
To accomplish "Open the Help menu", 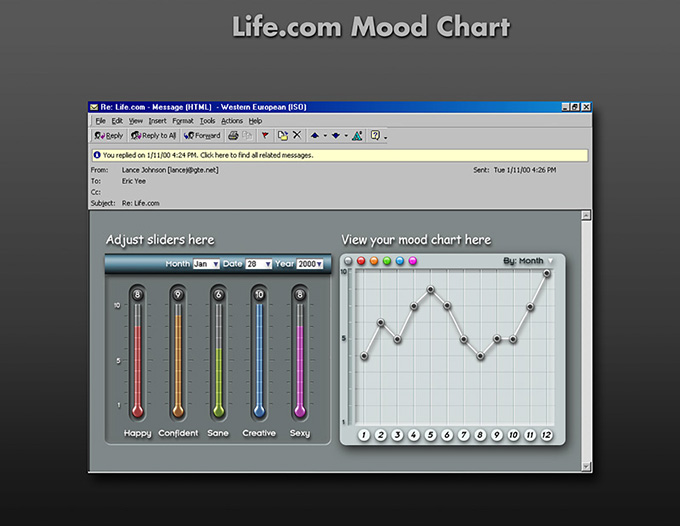I will (x=255, y=121).
